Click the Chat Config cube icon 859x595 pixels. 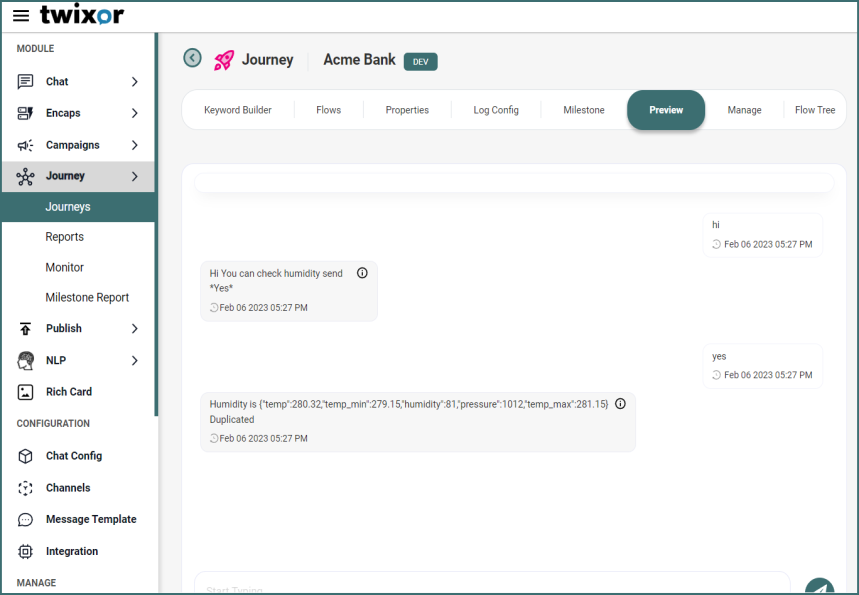click(x=26, y=456)
